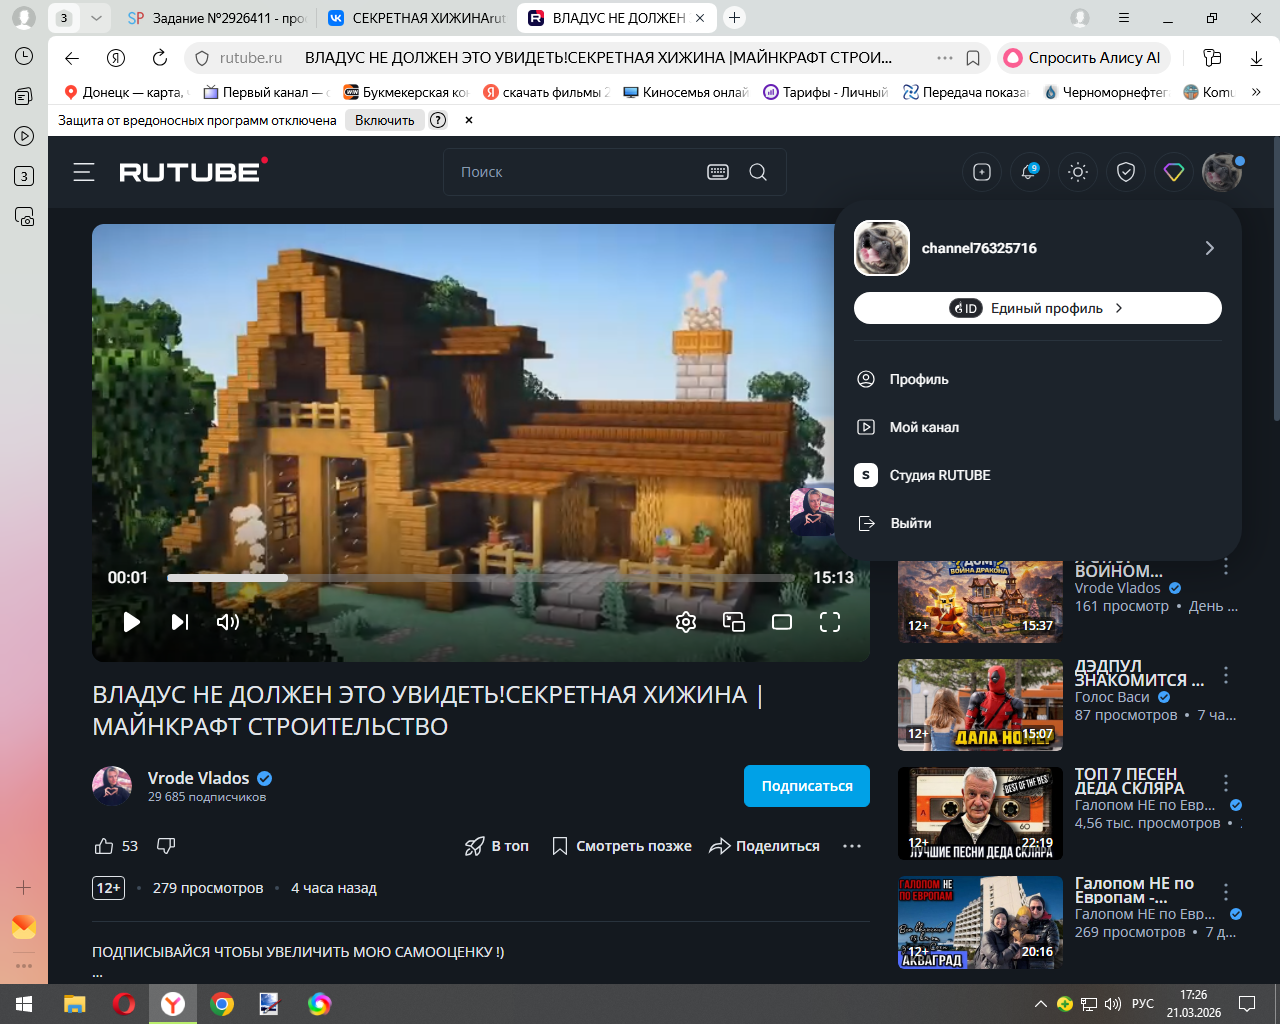Open video player settings gear
Viewport: 1280px width, 1024px height.
click(x=686, y=622)
